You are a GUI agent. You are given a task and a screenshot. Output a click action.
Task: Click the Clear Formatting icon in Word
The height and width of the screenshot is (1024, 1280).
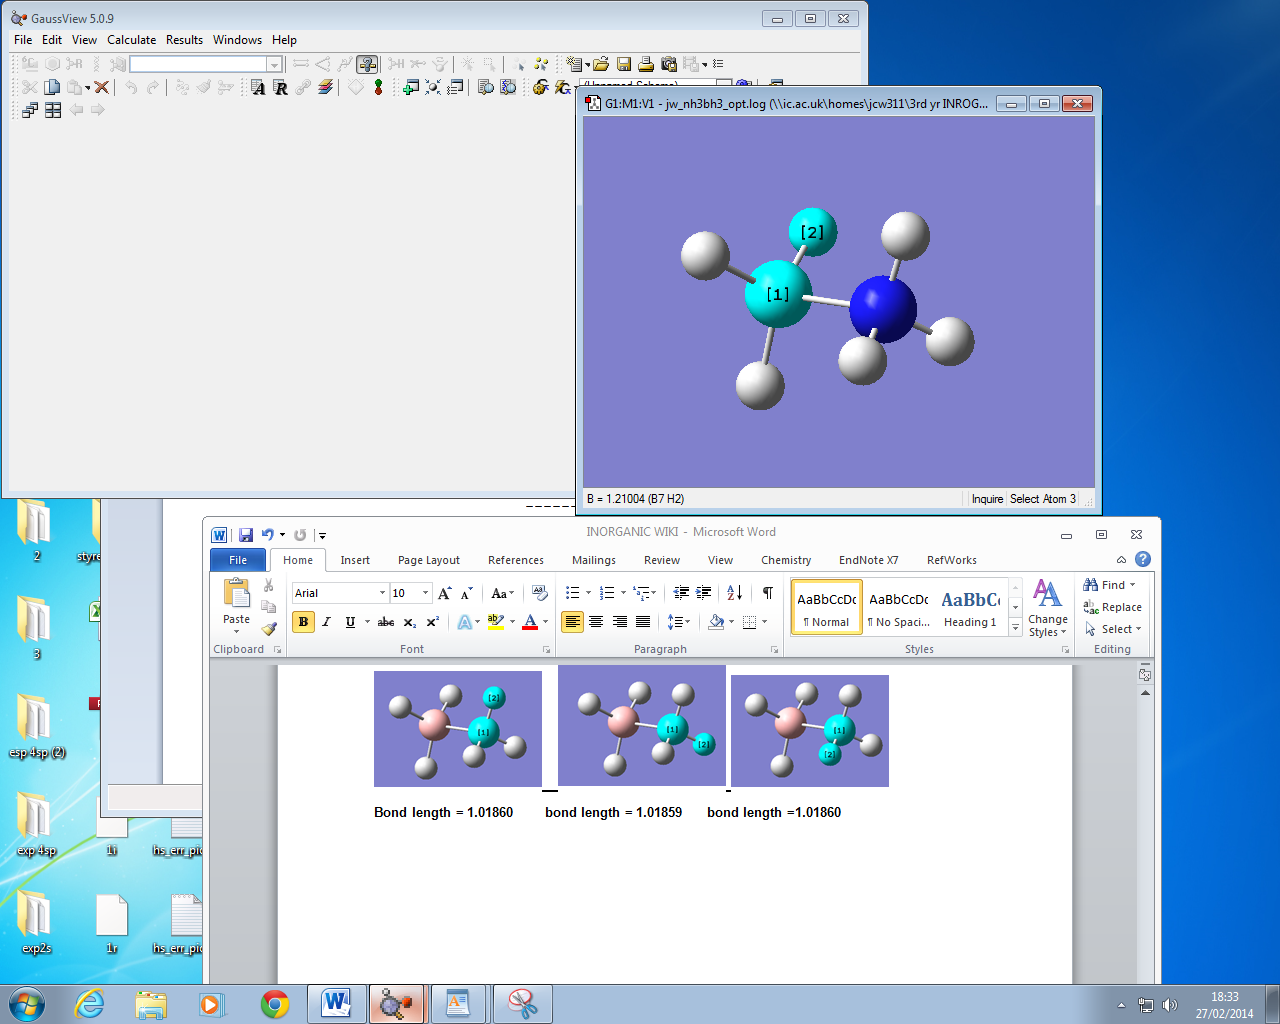click(540, 593)
